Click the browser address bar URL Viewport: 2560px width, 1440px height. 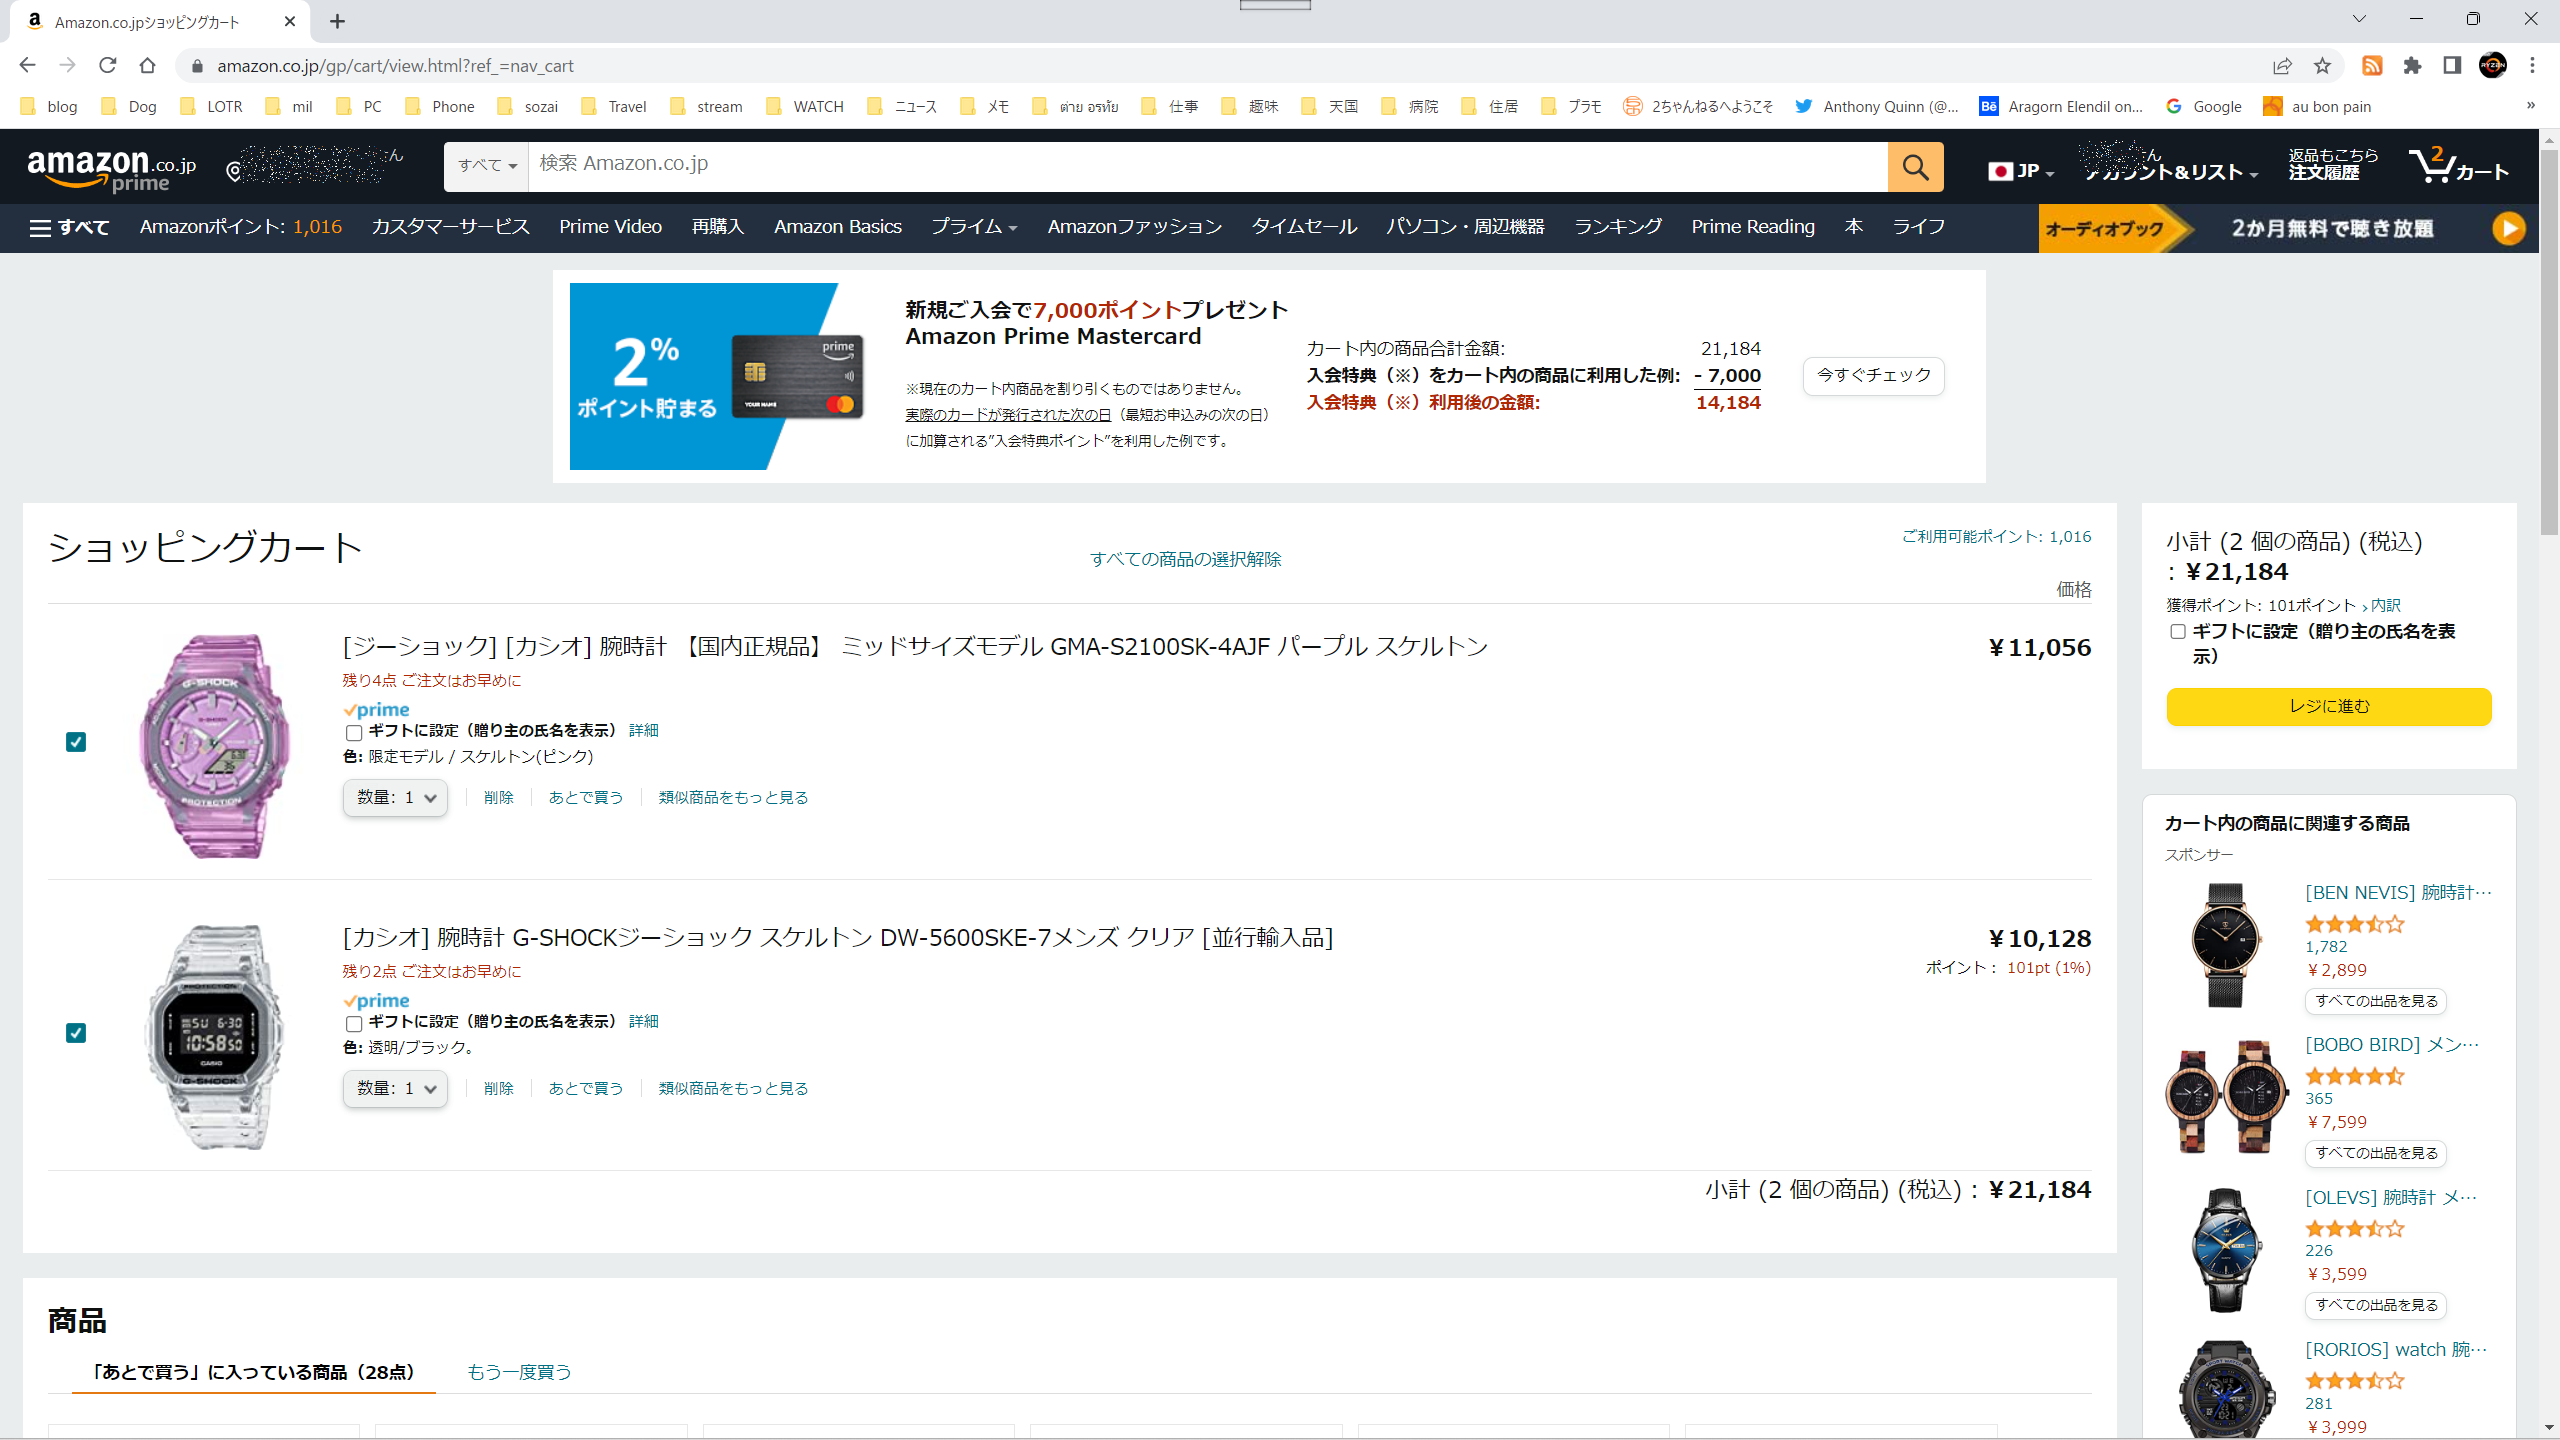coord(395,66)
